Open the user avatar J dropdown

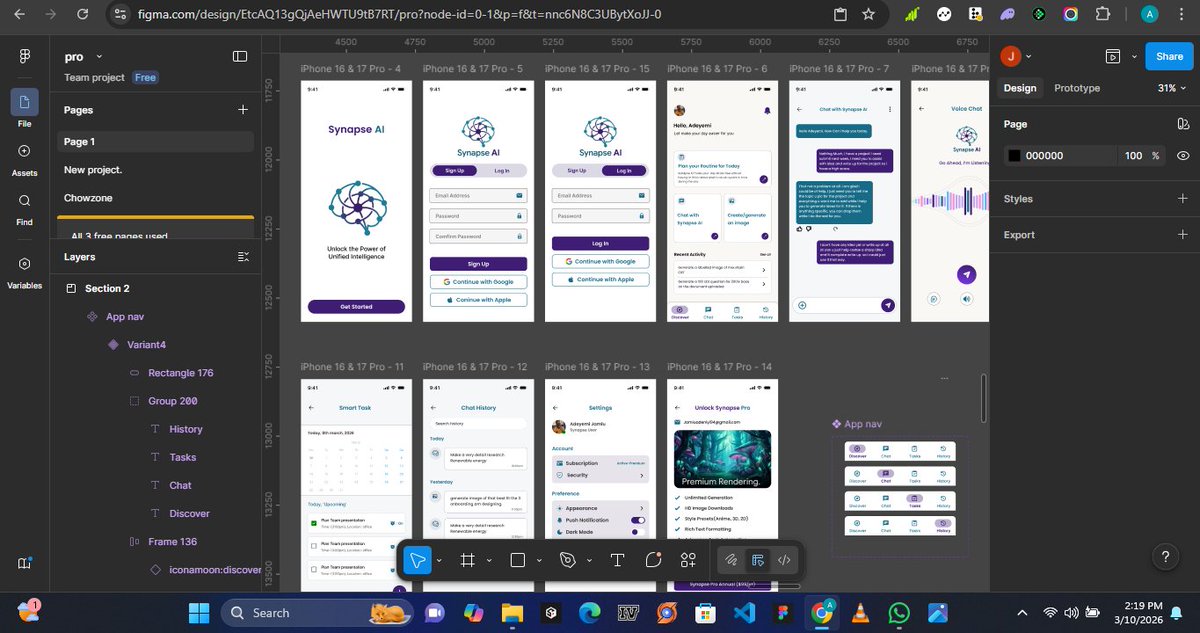point(1018,57)
